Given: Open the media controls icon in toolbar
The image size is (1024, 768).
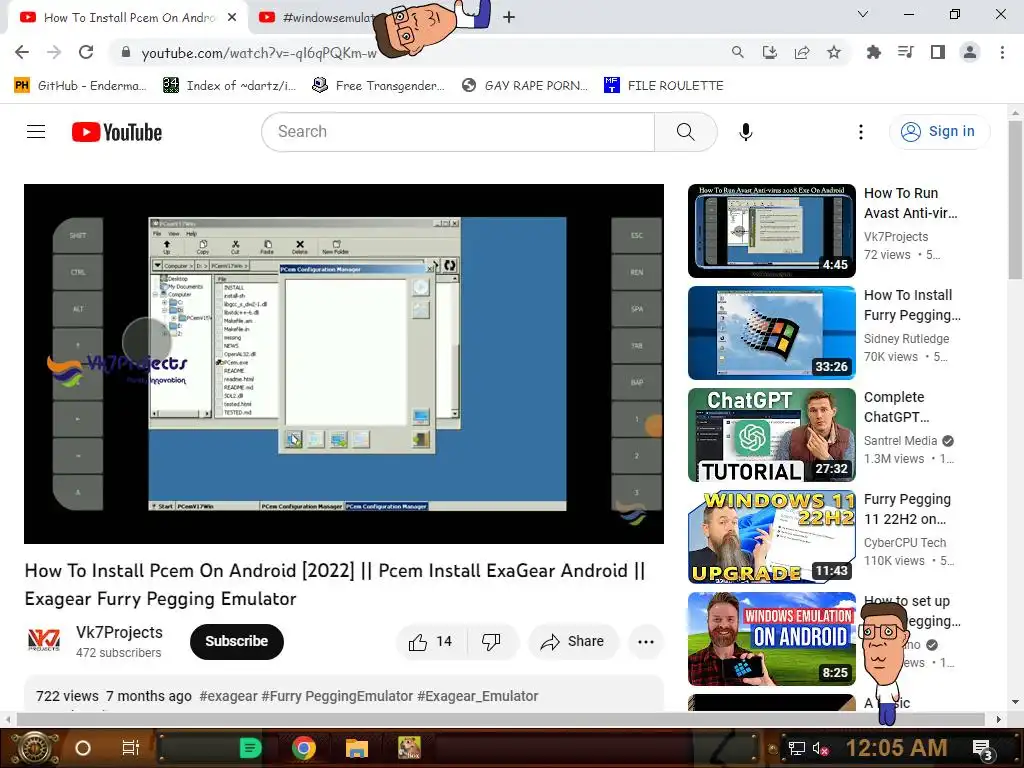Looking at the screenshot, I should [x=905, y=52].
